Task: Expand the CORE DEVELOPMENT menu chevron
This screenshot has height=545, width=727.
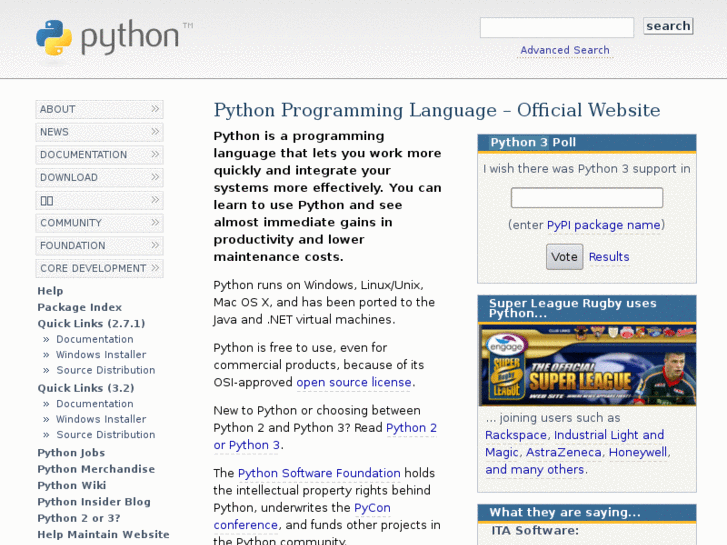Action: coord(155,268)
